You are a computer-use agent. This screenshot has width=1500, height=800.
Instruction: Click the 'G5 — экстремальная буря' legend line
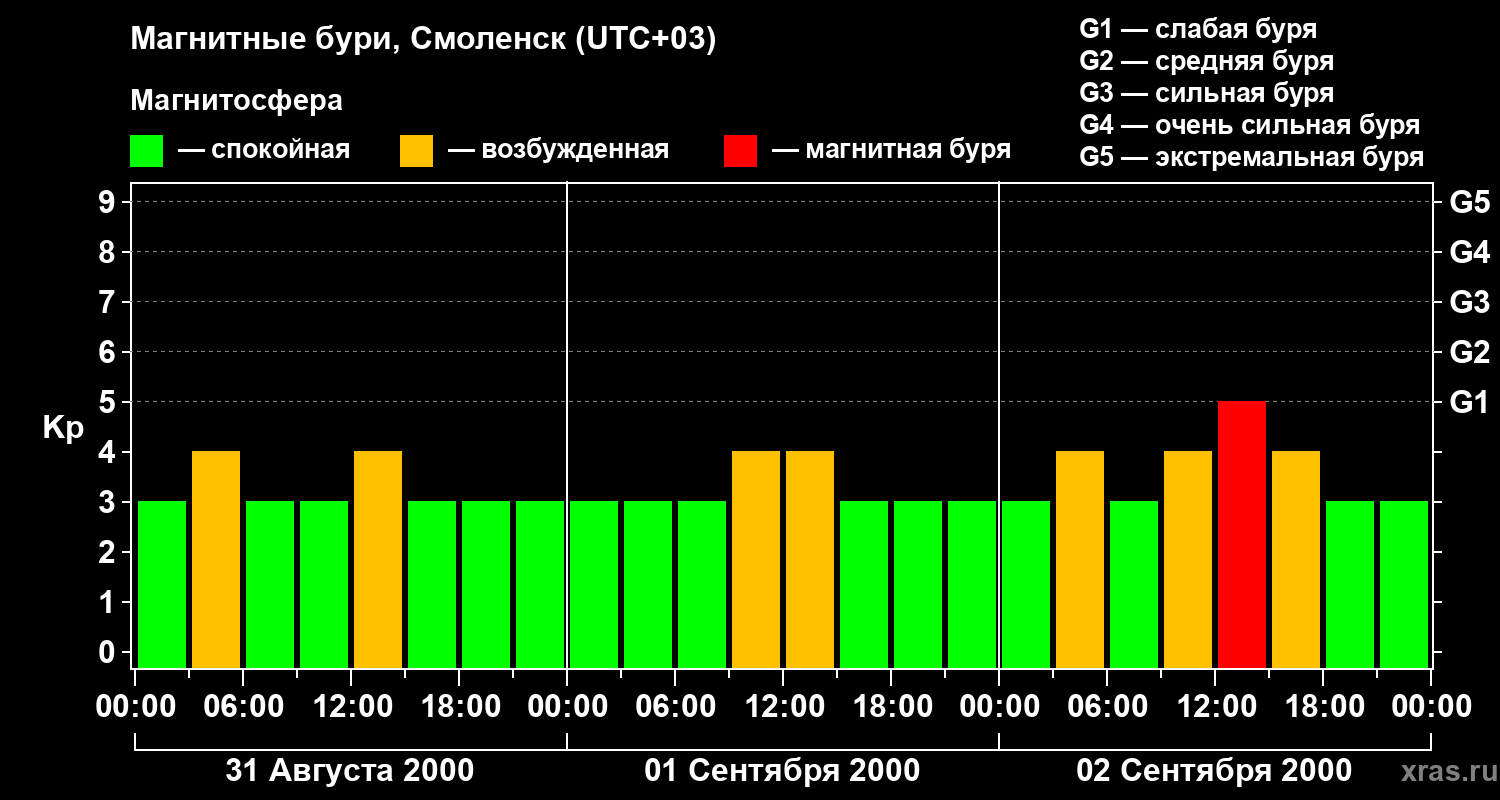[x=1251, y=157]
